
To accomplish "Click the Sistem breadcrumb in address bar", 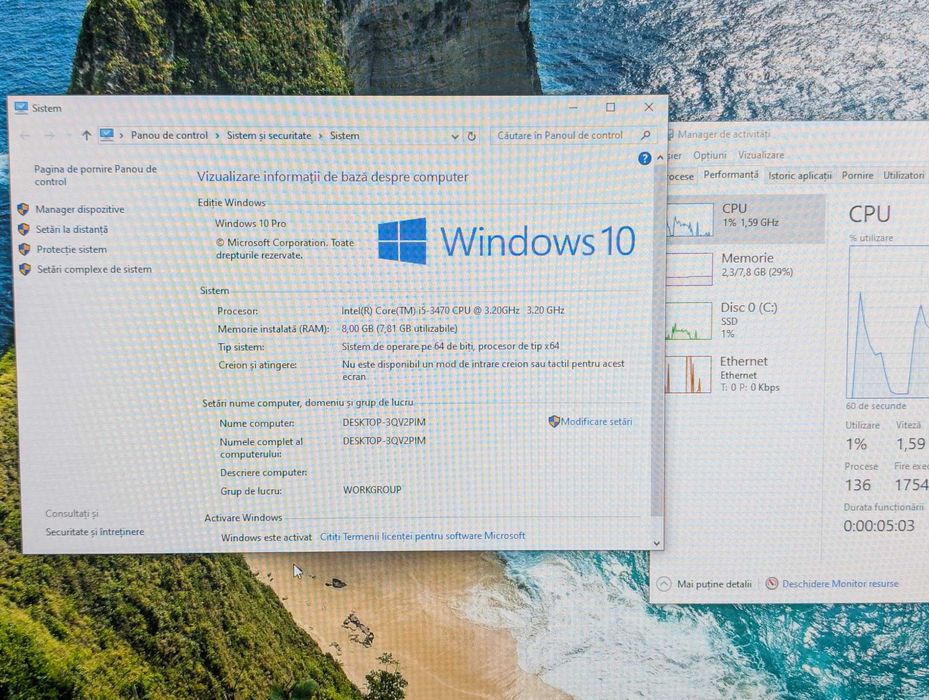I will pyautogui.click(x=344, y=136).
